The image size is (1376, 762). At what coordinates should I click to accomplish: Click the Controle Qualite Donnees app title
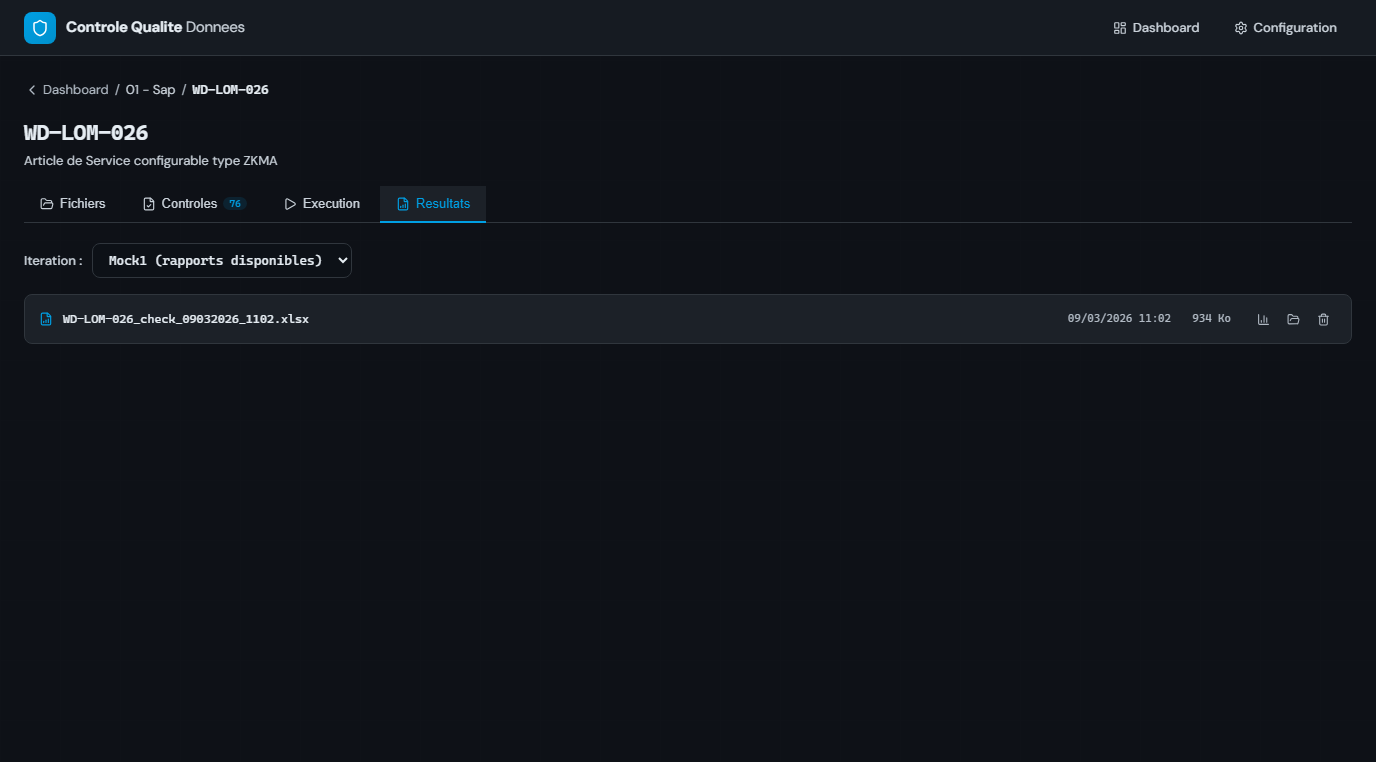[155, 27]
